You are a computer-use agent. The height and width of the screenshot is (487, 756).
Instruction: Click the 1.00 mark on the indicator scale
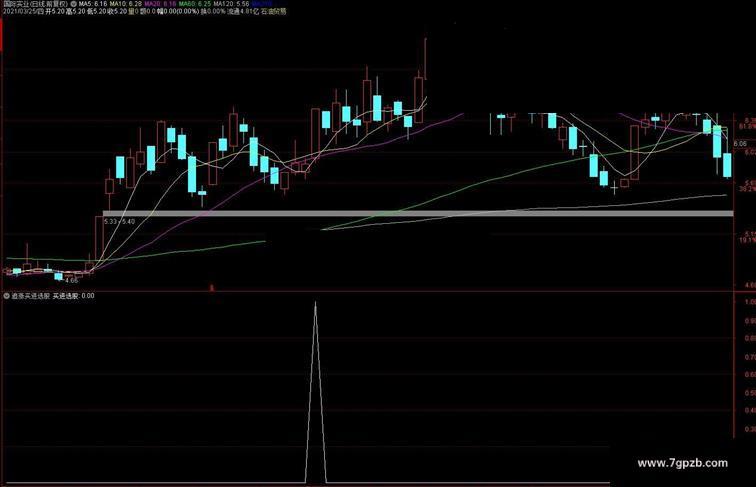pos(750,302)
